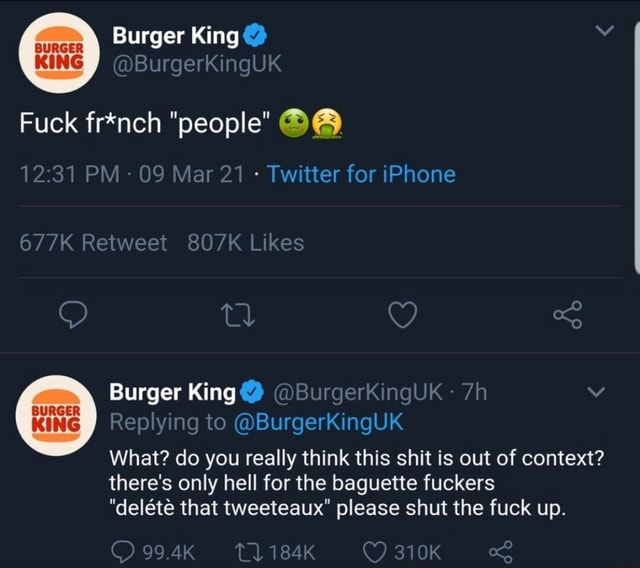Viewport: 640px width, 568px height.
Task: View the 807K Likes list
Action: (x=246, y=242)
